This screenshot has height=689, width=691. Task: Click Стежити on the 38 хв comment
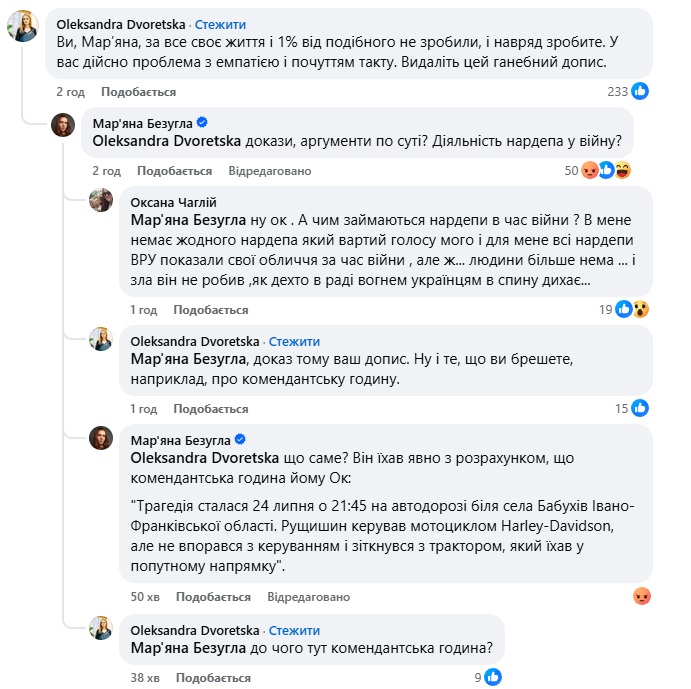point(294,631)
